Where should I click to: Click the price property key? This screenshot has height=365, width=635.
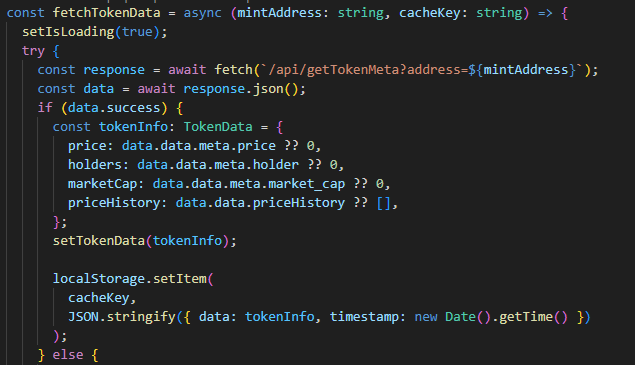(87, 146)
